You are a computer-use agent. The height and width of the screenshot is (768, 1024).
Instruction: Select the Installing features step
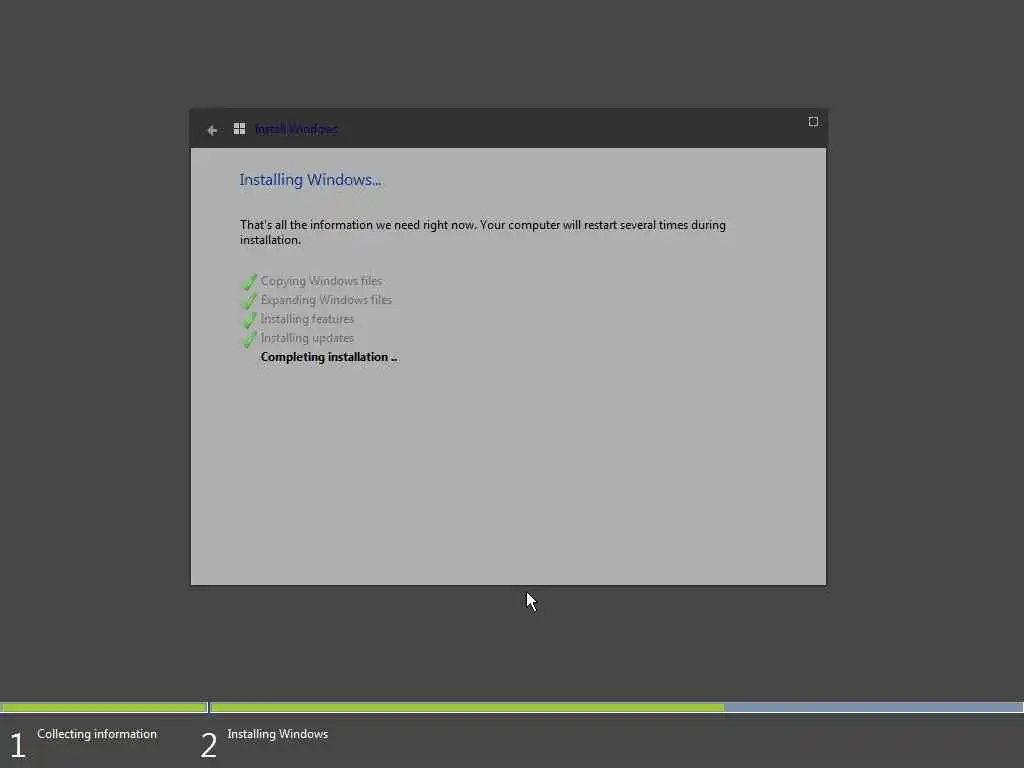coord(307,319)
